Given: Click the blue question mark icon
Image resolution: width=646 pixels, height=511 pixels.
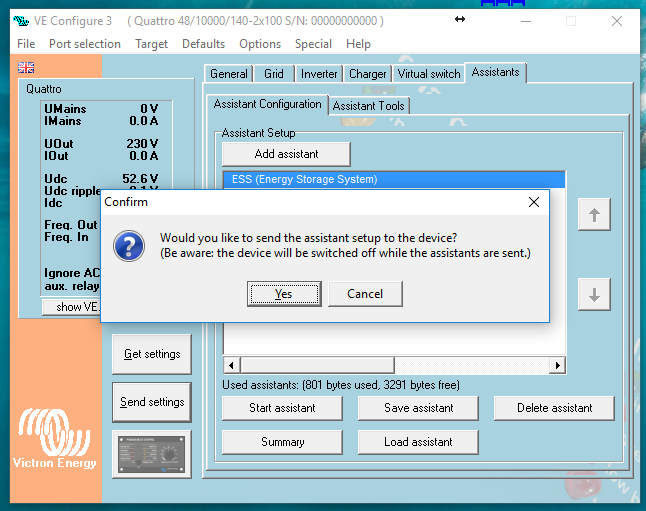Looking at the screenshot, I should click(129, 246).
